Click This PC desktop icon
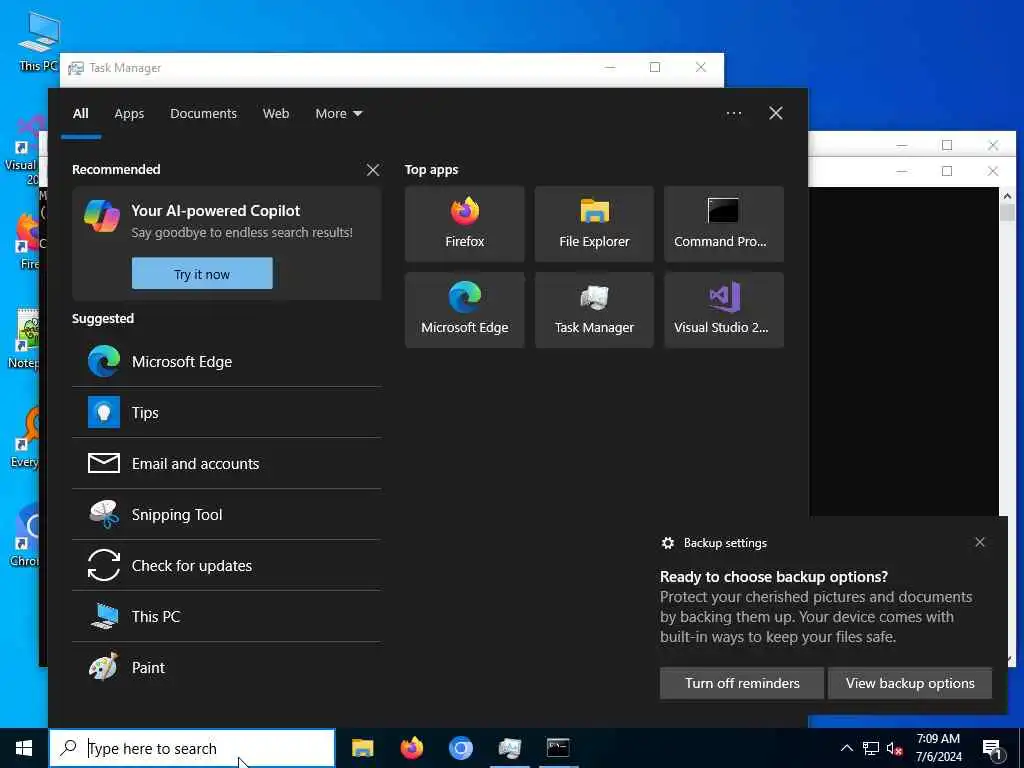The height and width of the screenshot is (768, 1024). tap(38, 42)
